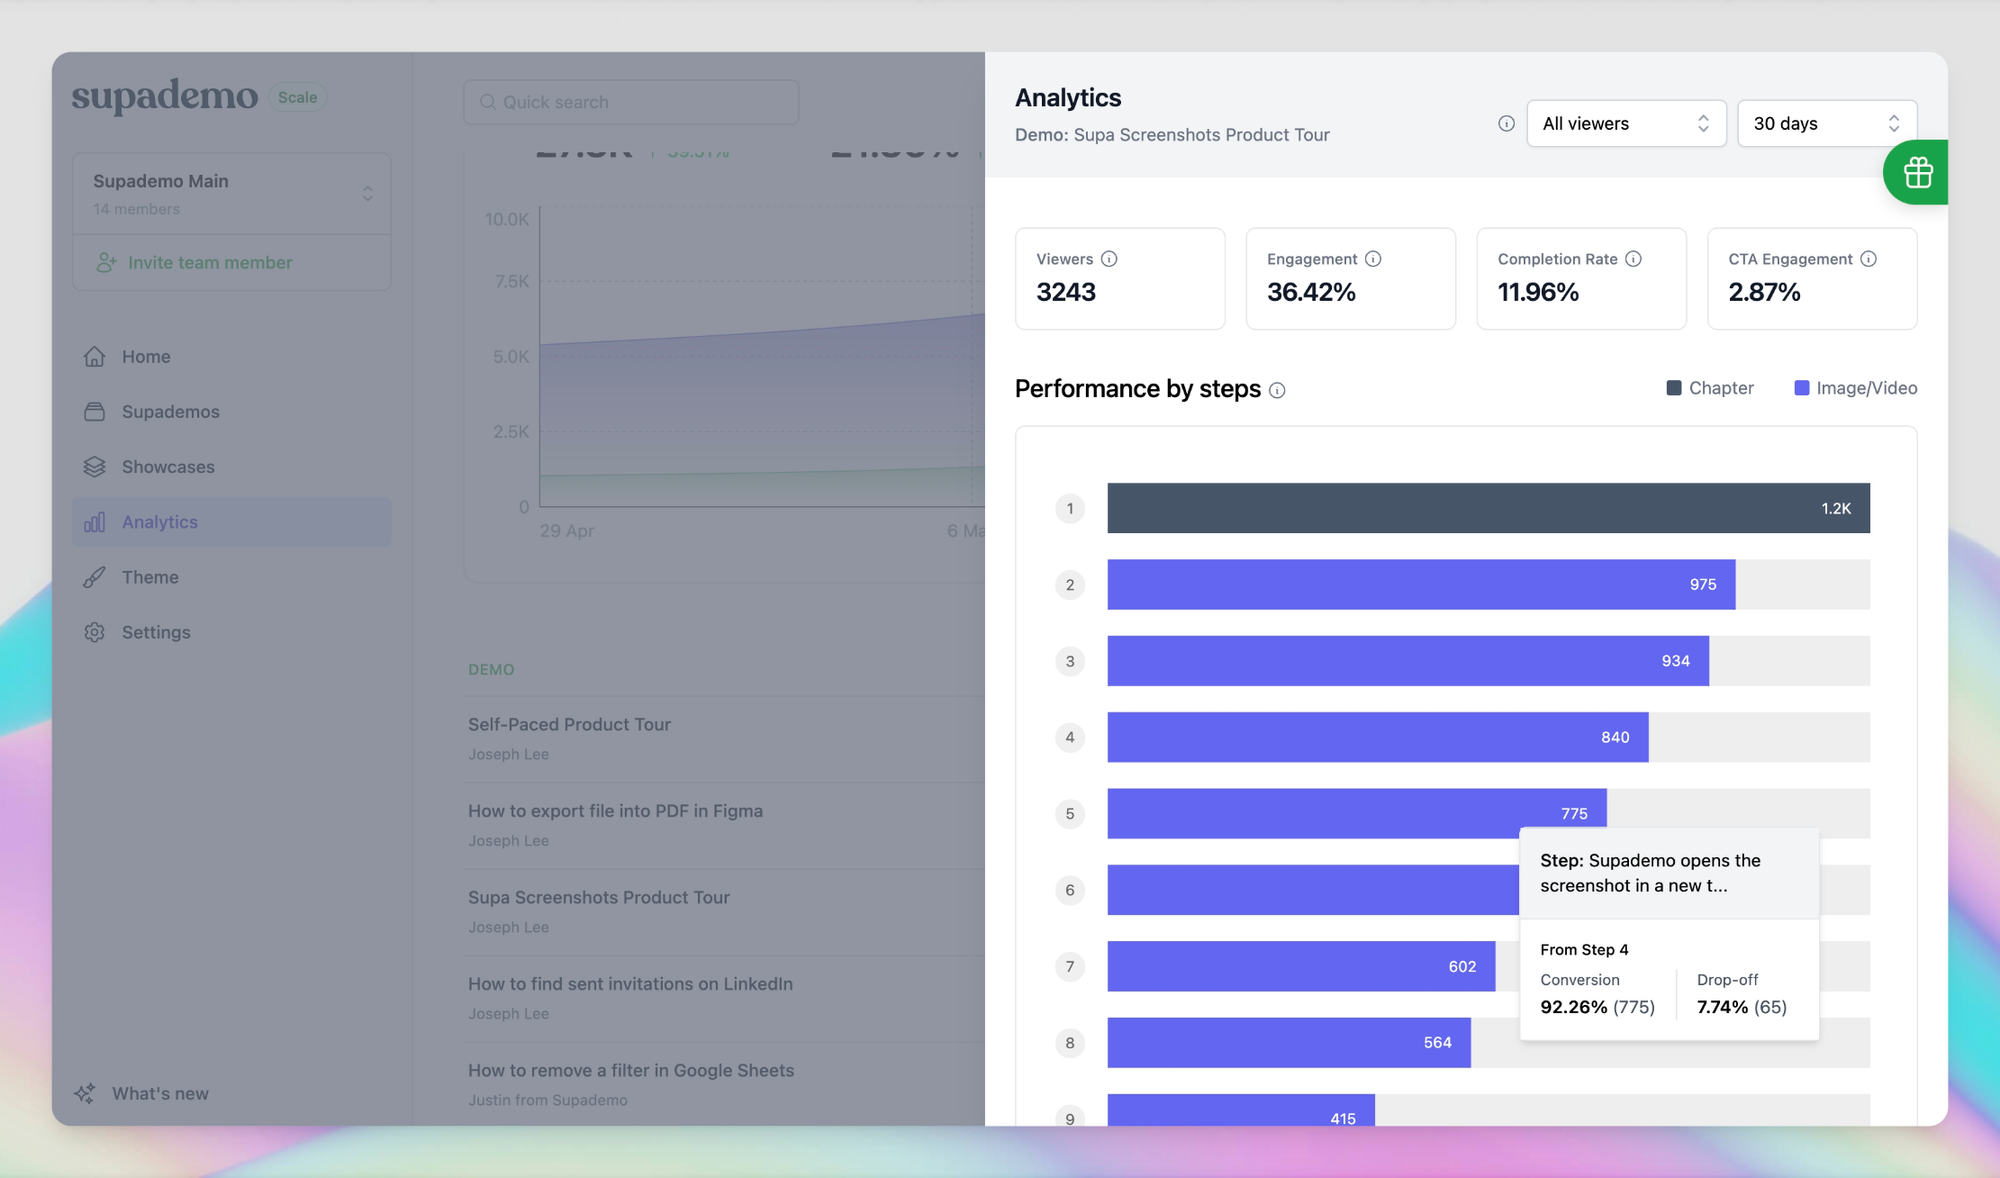Click the Performance by steps info icon
Screen dimensions: 2000x1178
pyautogui.click(x=1277, y=390)
